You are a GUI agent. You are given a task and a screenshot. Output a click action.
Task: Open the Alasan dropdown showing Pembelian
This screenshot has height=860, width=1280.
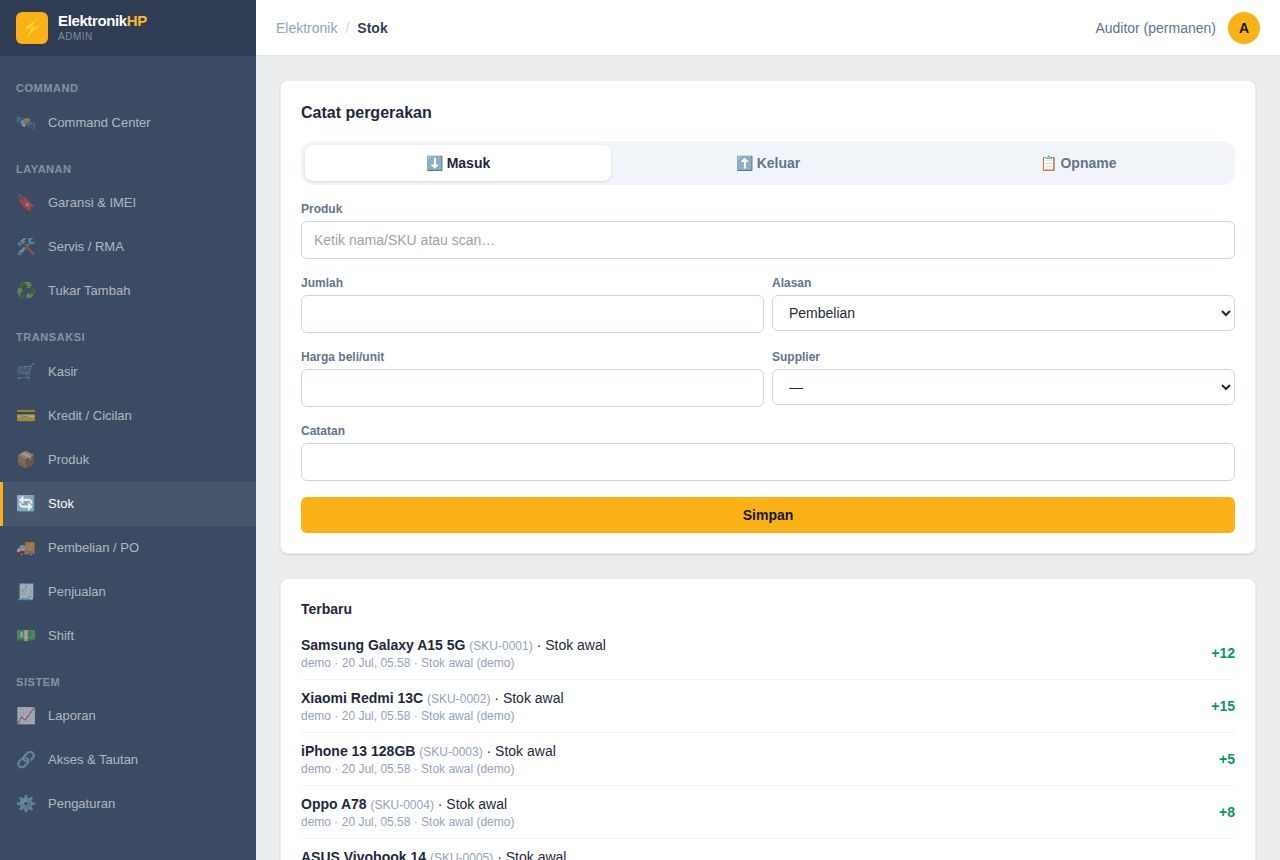point(1003,313)
